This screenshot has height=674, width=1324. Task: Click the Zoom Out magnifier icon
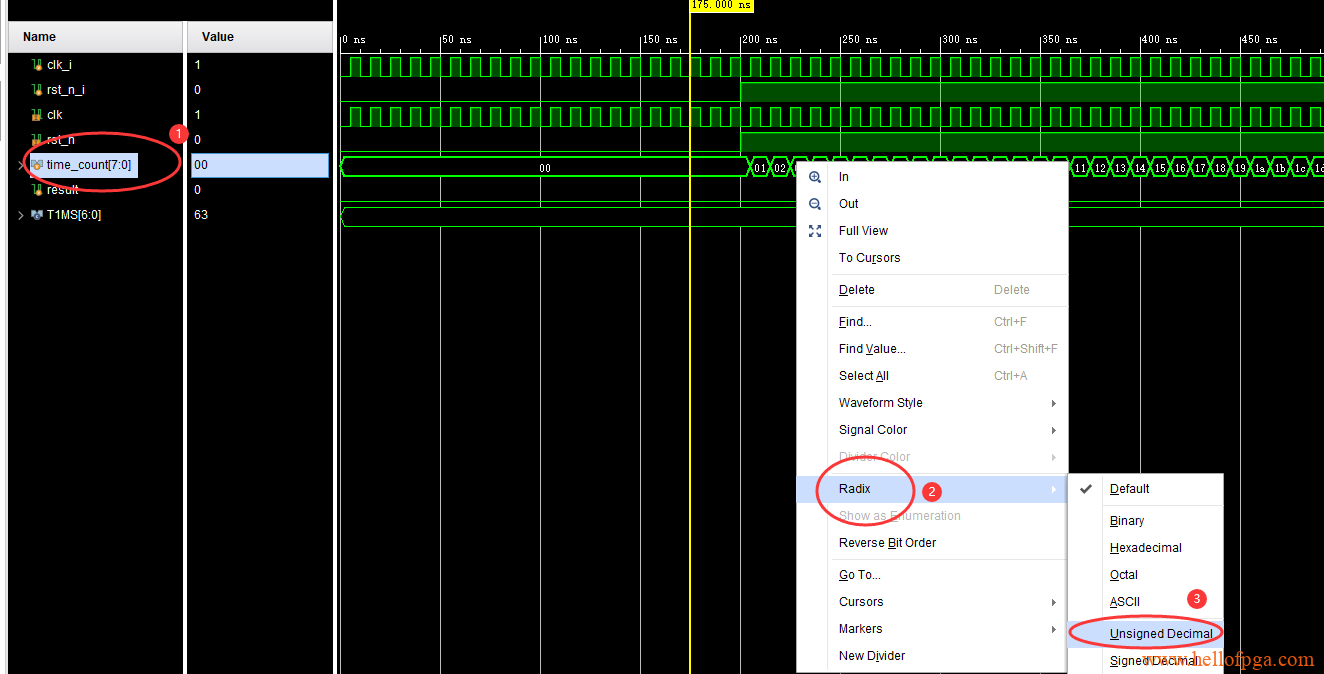point(815,204)
